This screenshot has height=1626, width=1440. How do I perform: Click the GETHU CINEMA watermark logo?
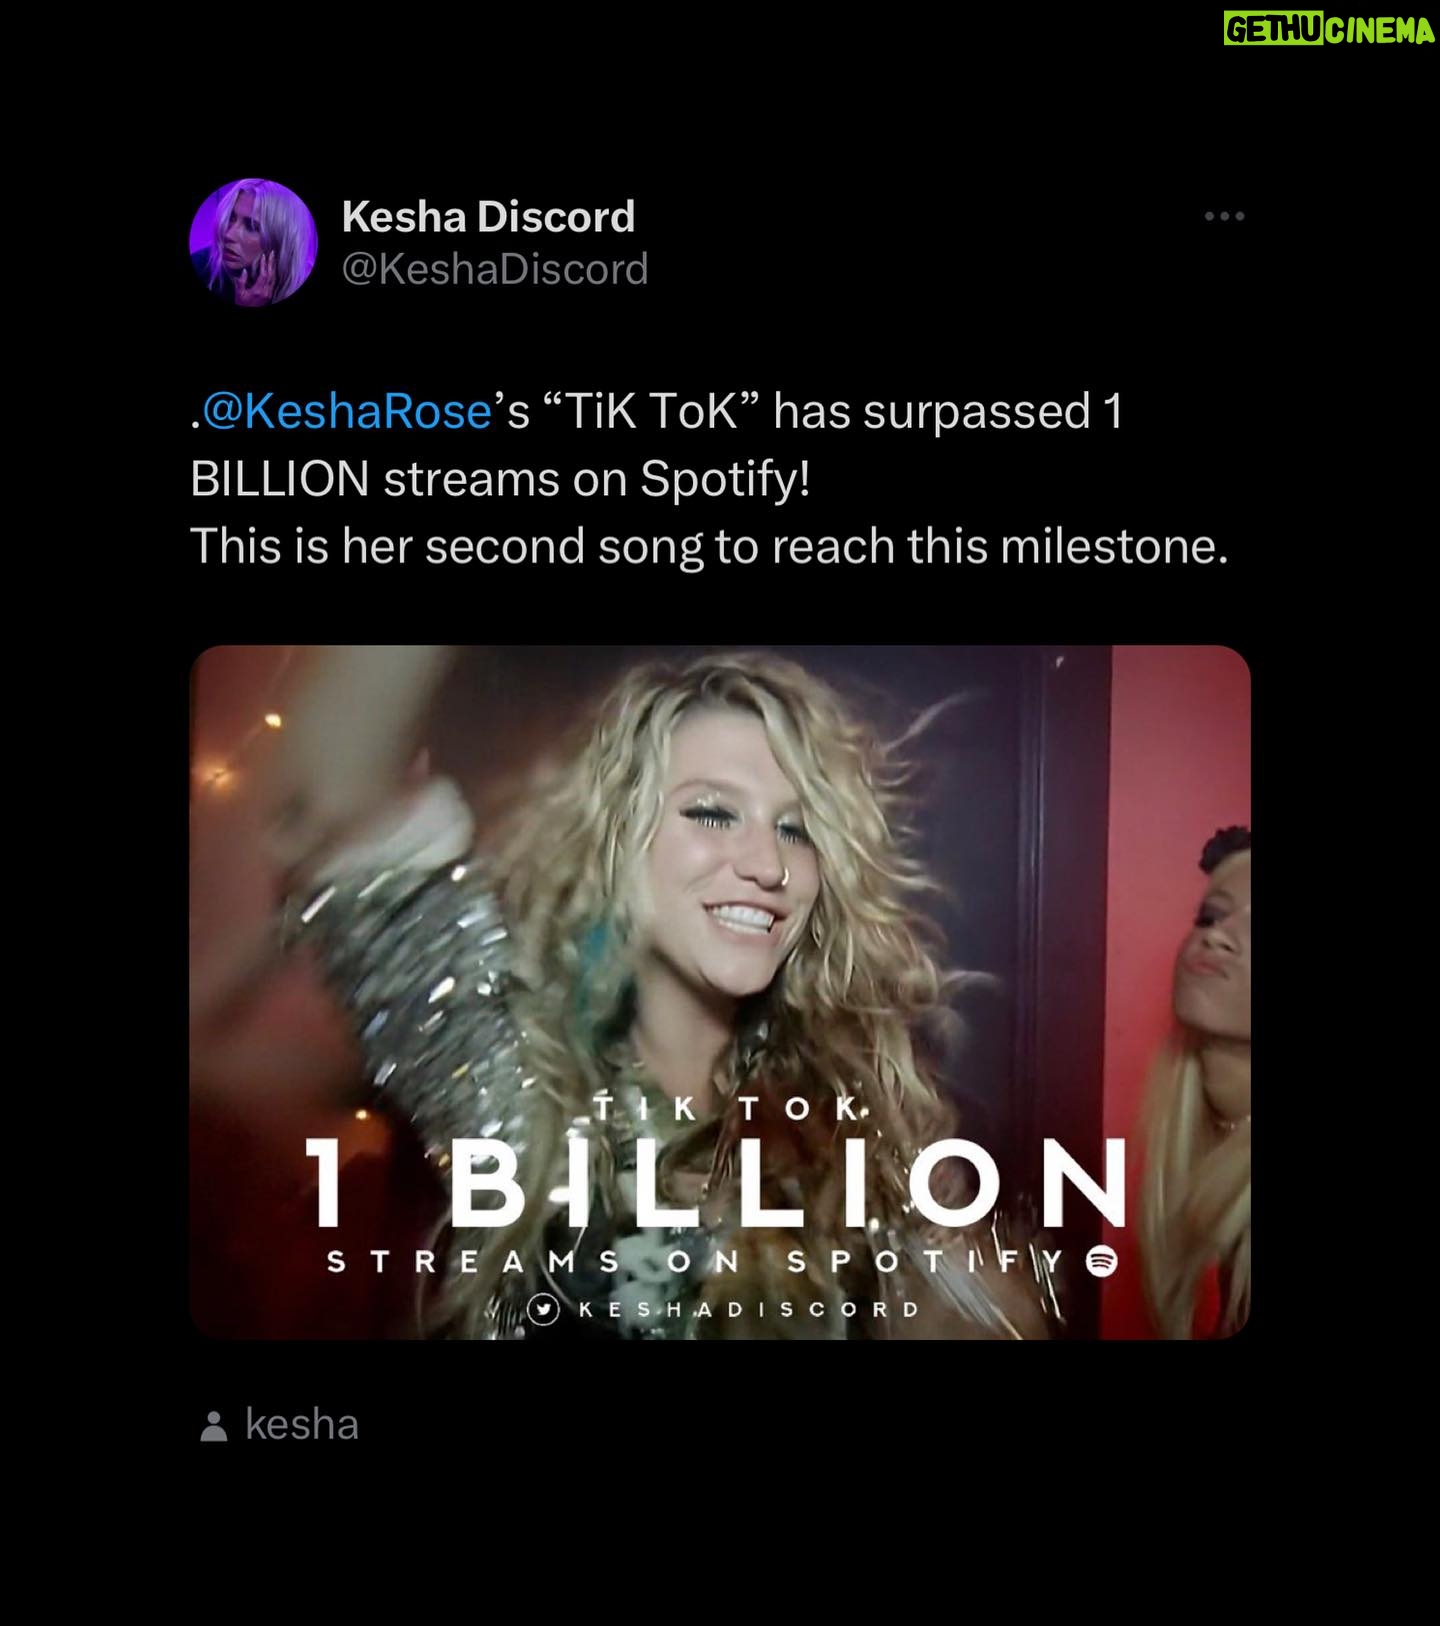1329,30
